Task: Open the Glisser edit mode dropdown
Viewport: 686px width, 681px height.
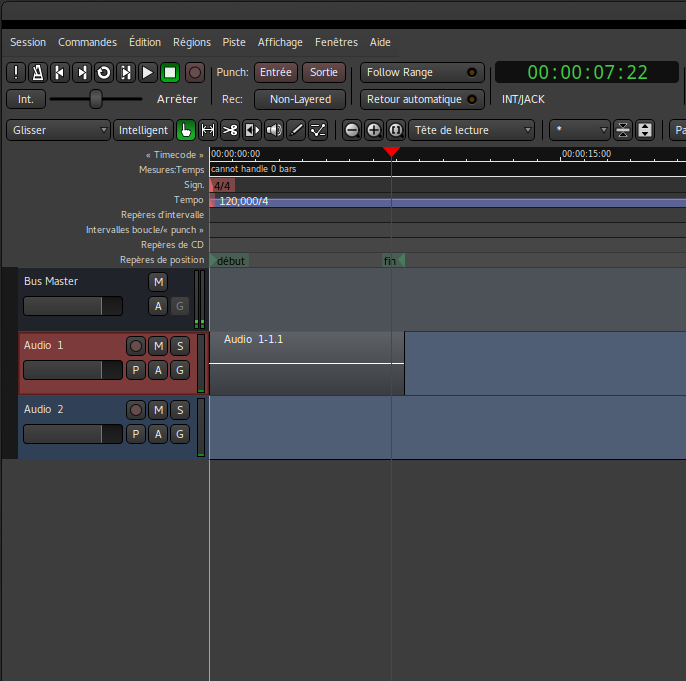Action: [x=58, y=130]
